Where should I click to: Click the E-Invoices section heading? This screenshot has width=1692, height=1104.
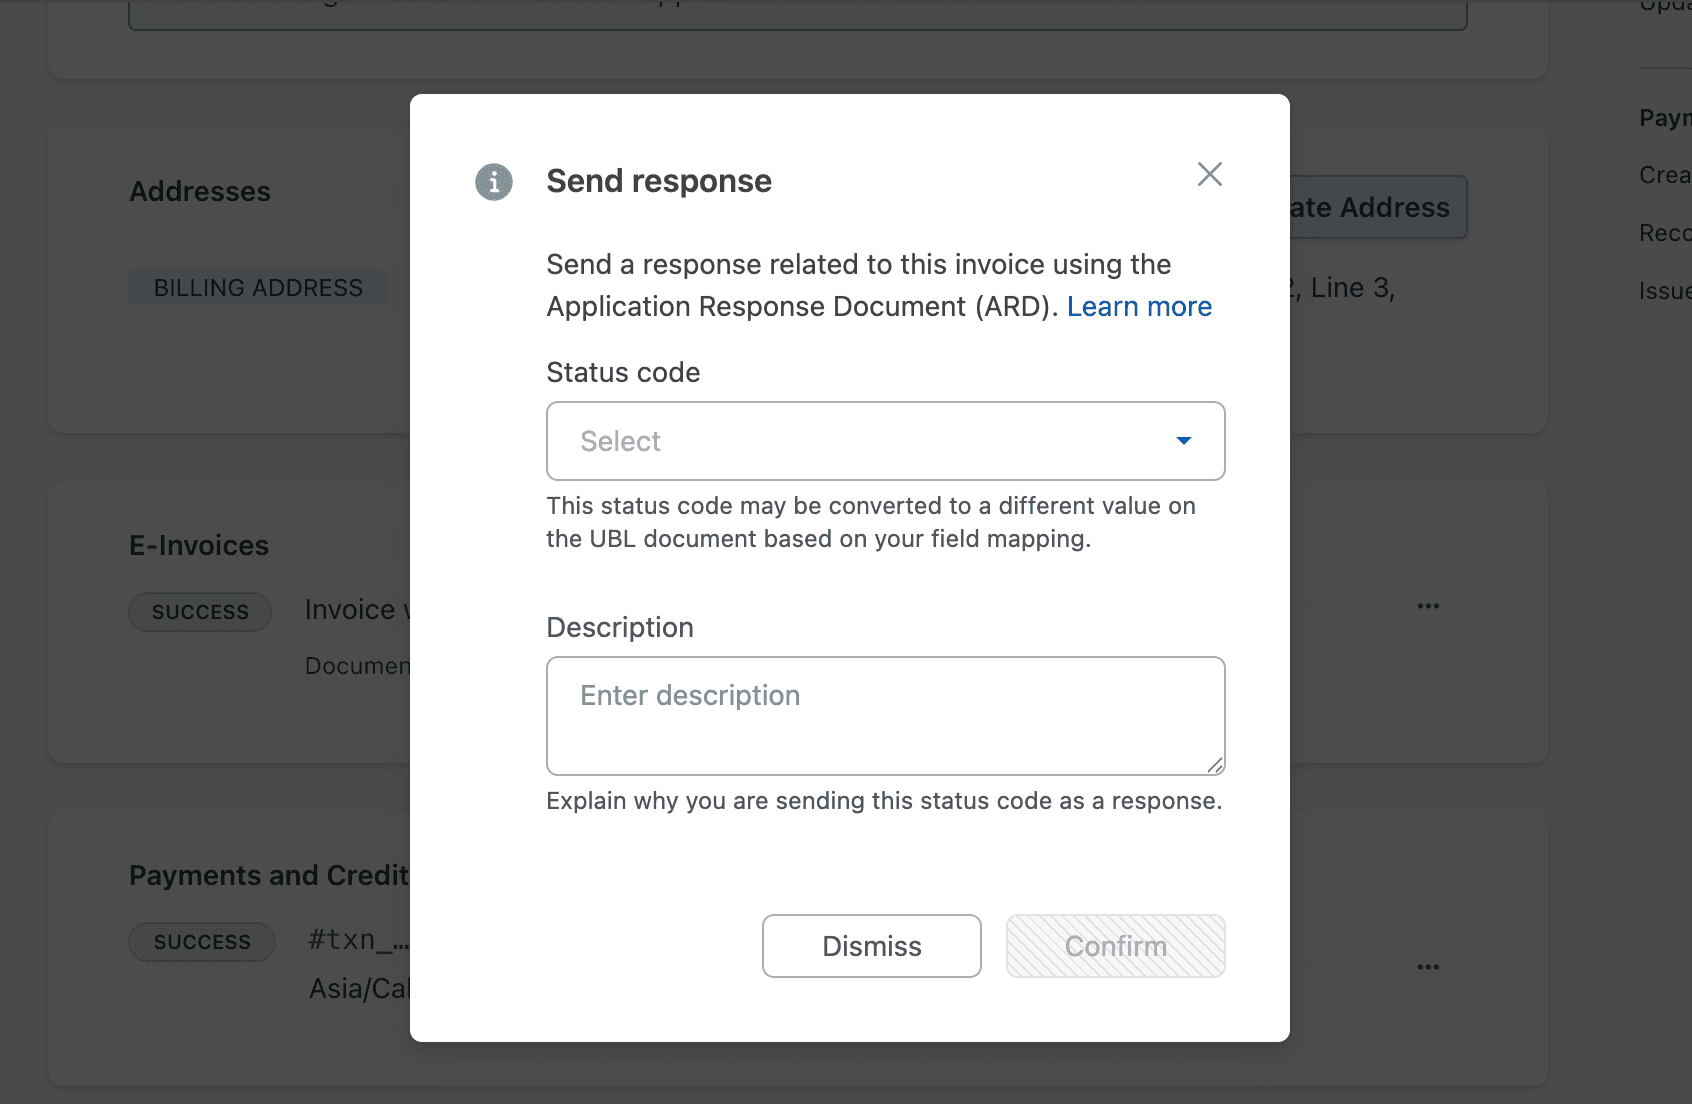click(x=199, y=546)
